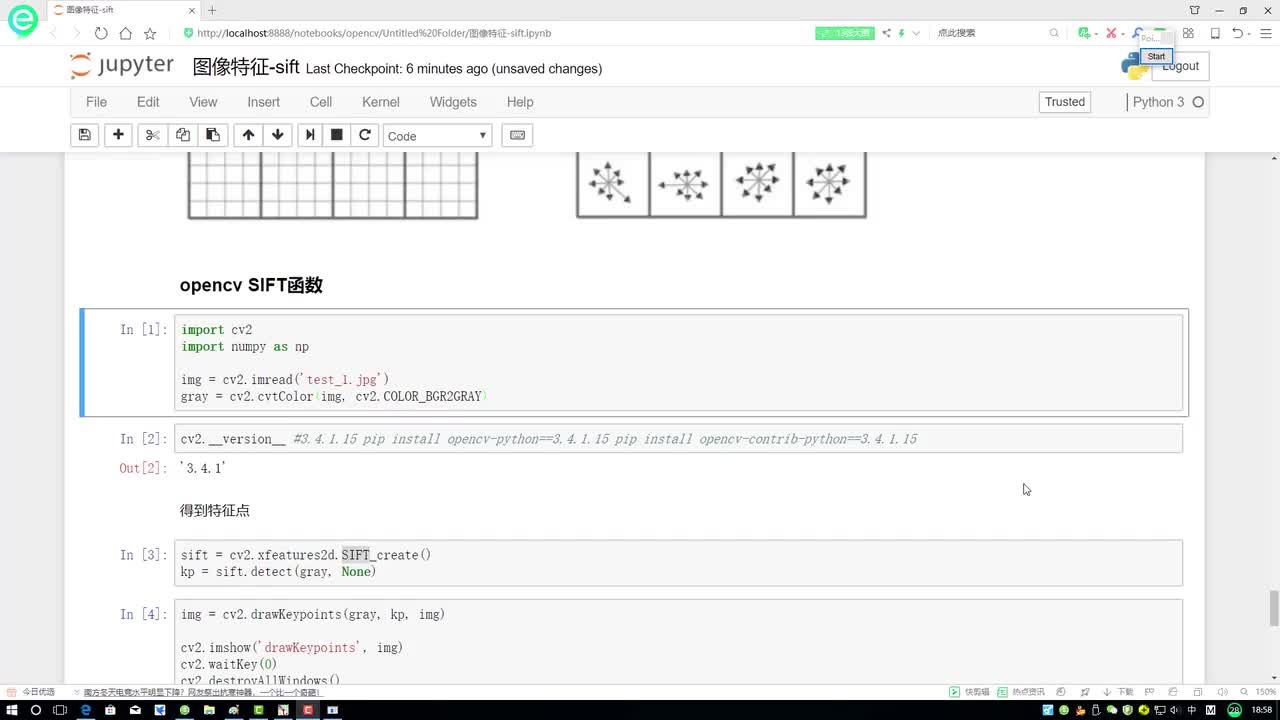This screenshot has height=720, width=1280.
Task: Click the '3.4.1' output text
Action: click(203, 468)
